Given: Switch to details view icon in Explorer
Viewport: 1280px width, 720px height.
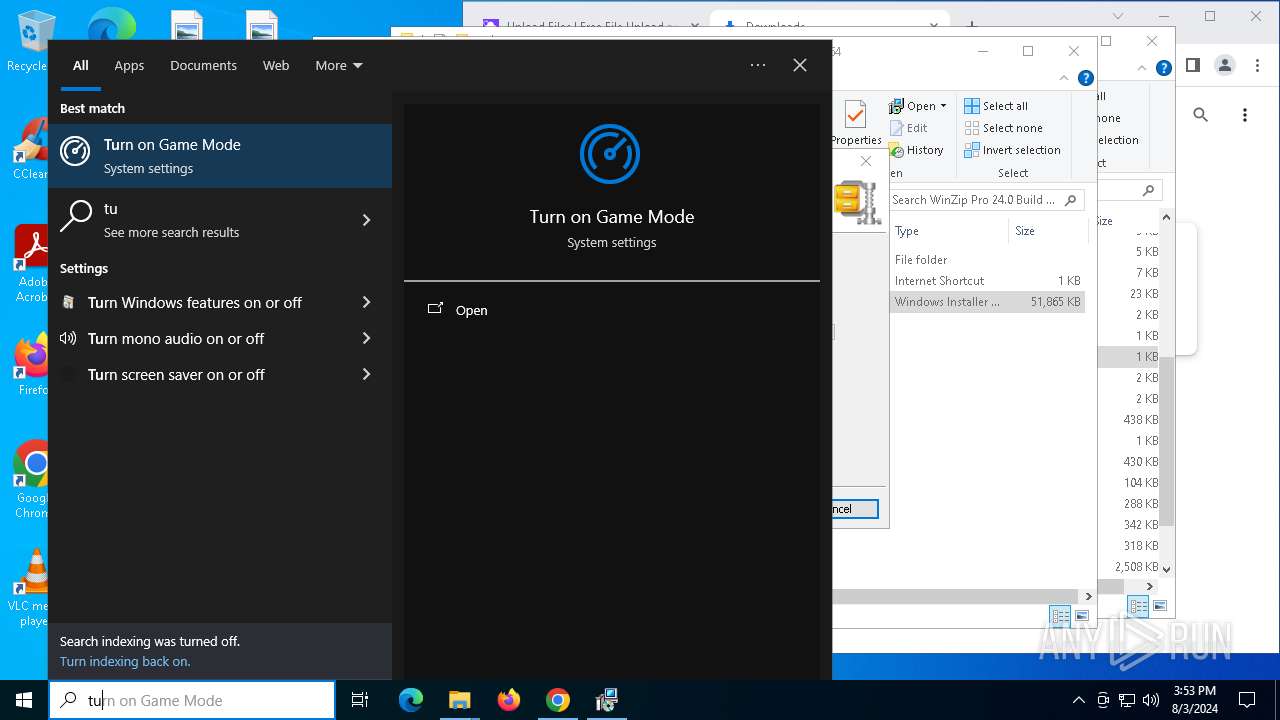Looking at the screenshot, I should (1060, 617).
